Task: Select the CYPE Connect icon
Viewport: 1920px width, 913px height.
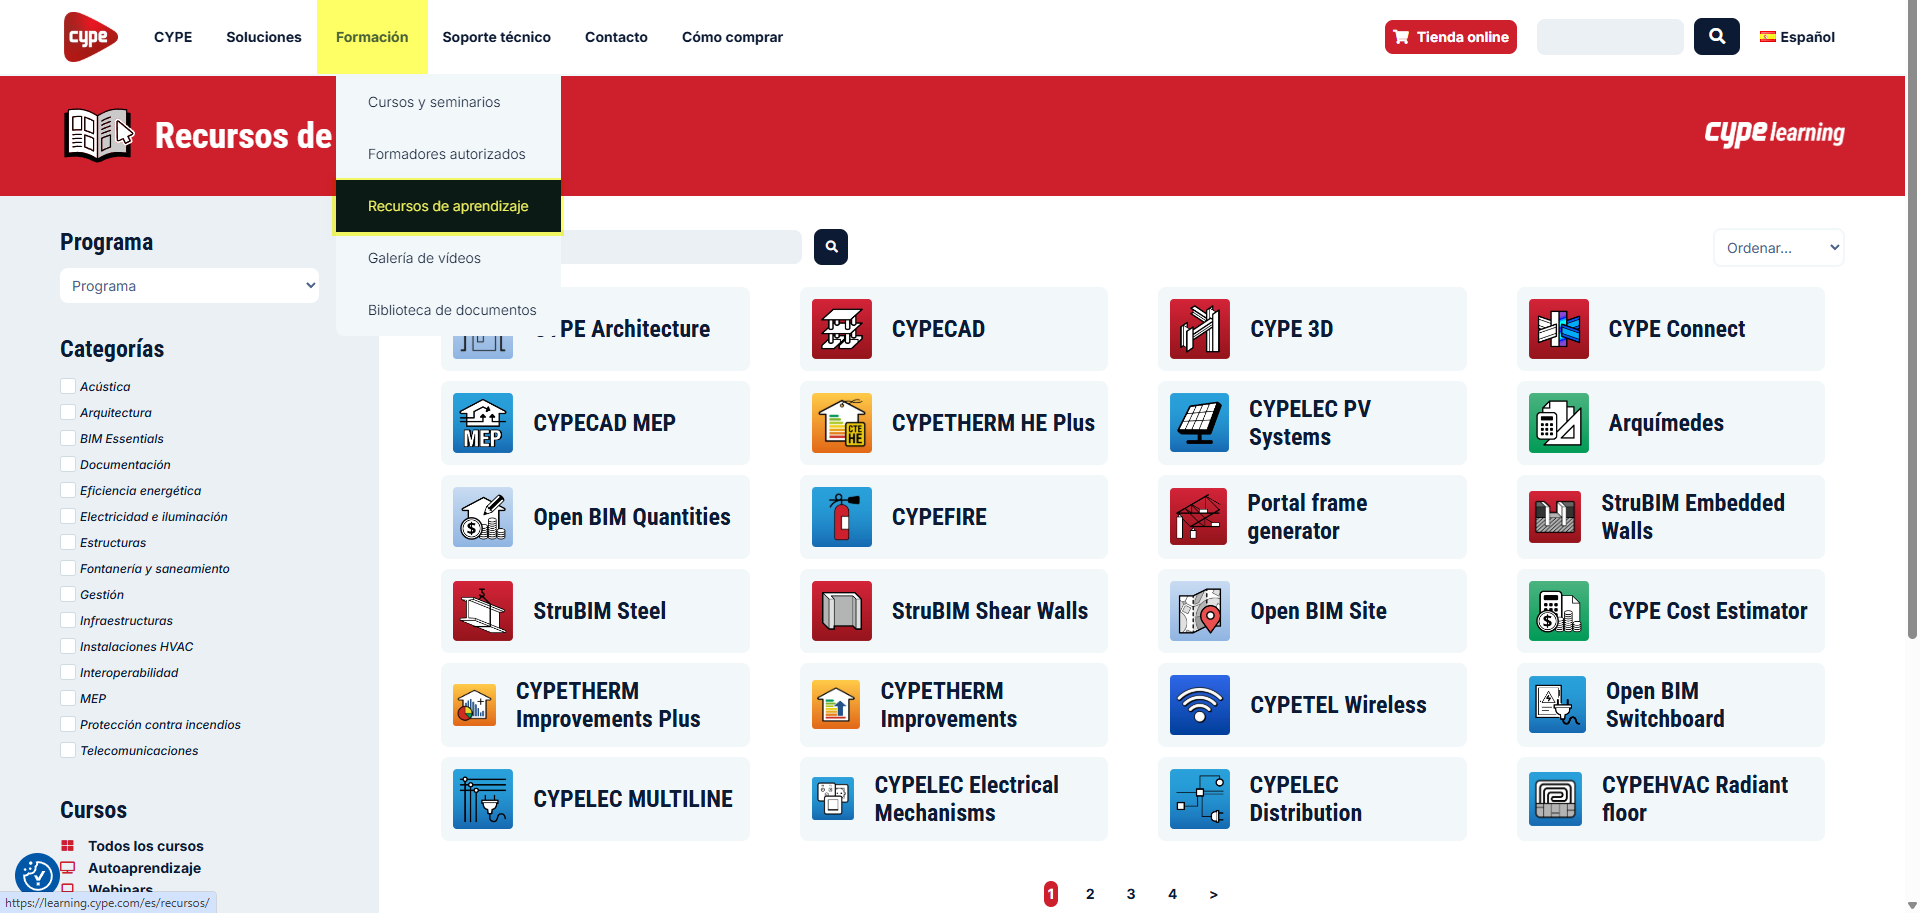Action: [x=1558, y=329]
